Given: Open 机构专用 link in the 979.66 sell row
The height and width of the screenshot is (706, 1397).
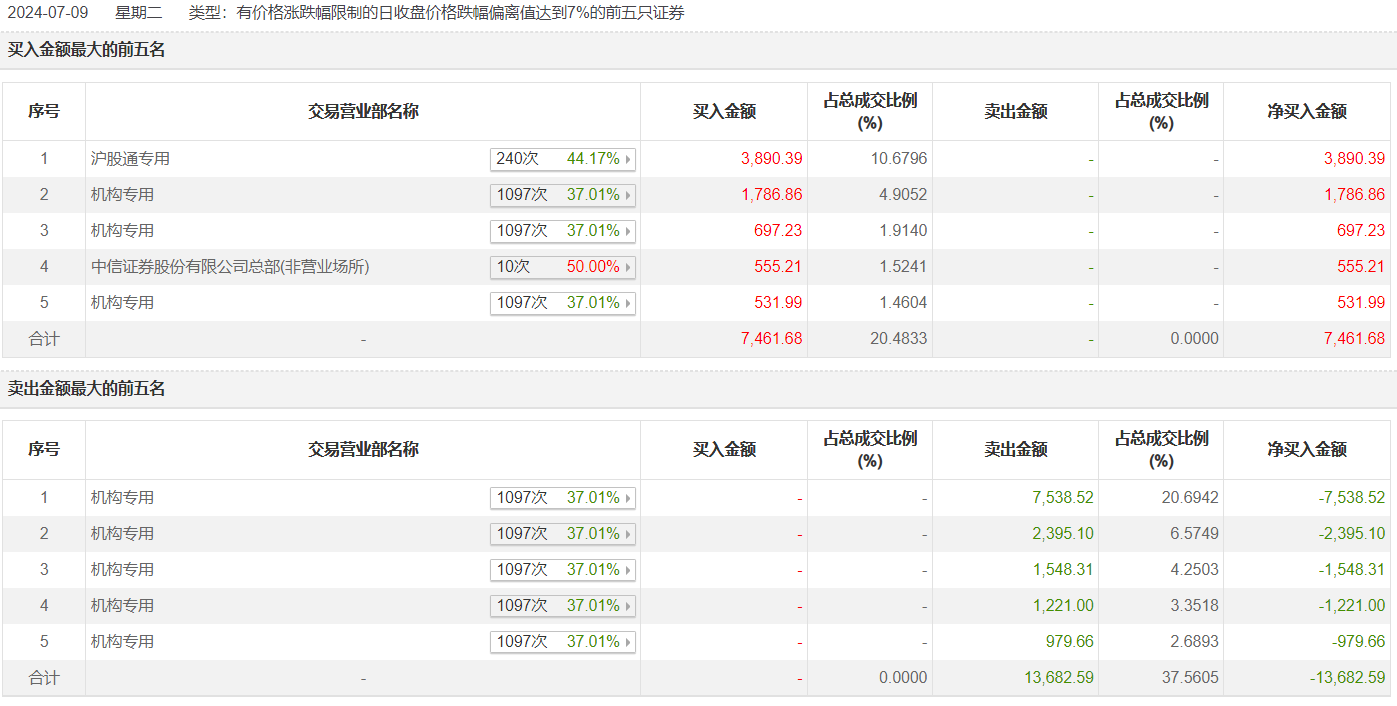Looking at the screenshot, I should [122, 642].
